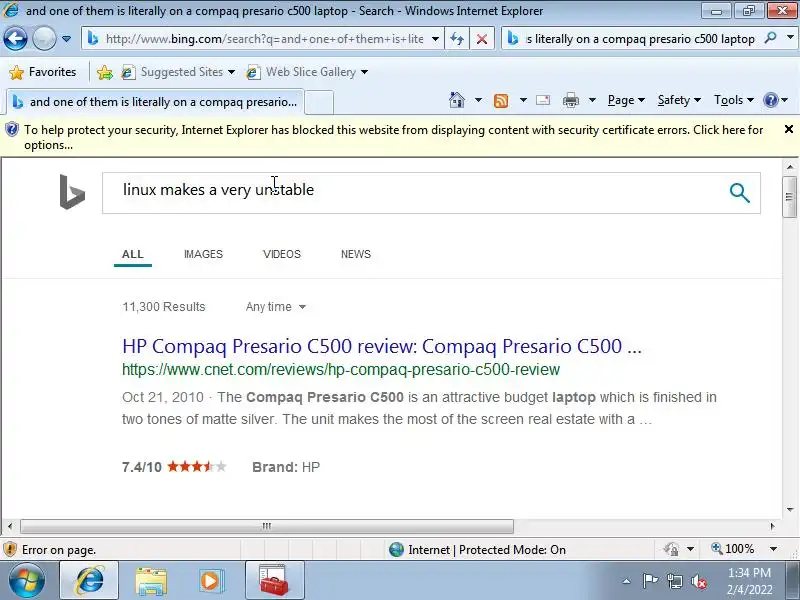The height and width of the screenshot is (600, 800).
Task: Open the Safety menu
Action: pyautogui.click(x=679, y=100)
